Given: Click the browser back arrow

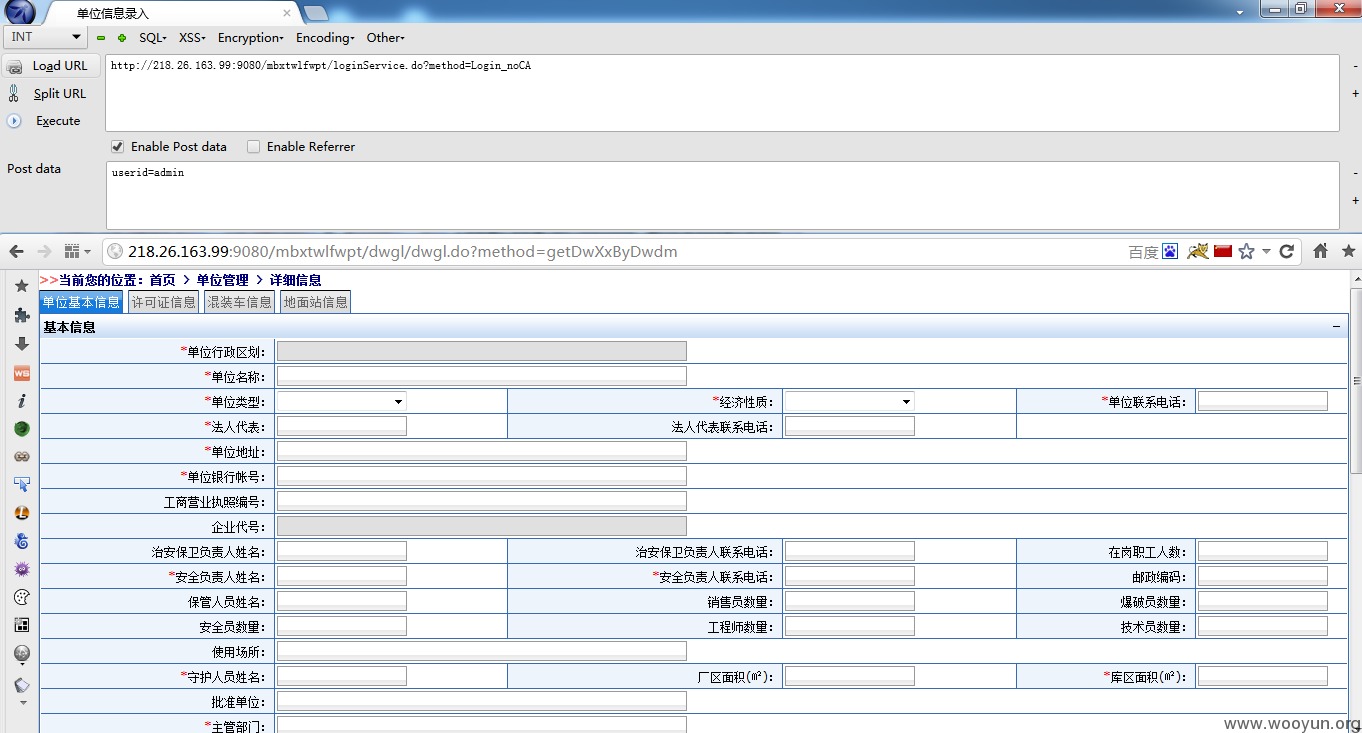Looking at the screenshot, I should coord(17,251).
